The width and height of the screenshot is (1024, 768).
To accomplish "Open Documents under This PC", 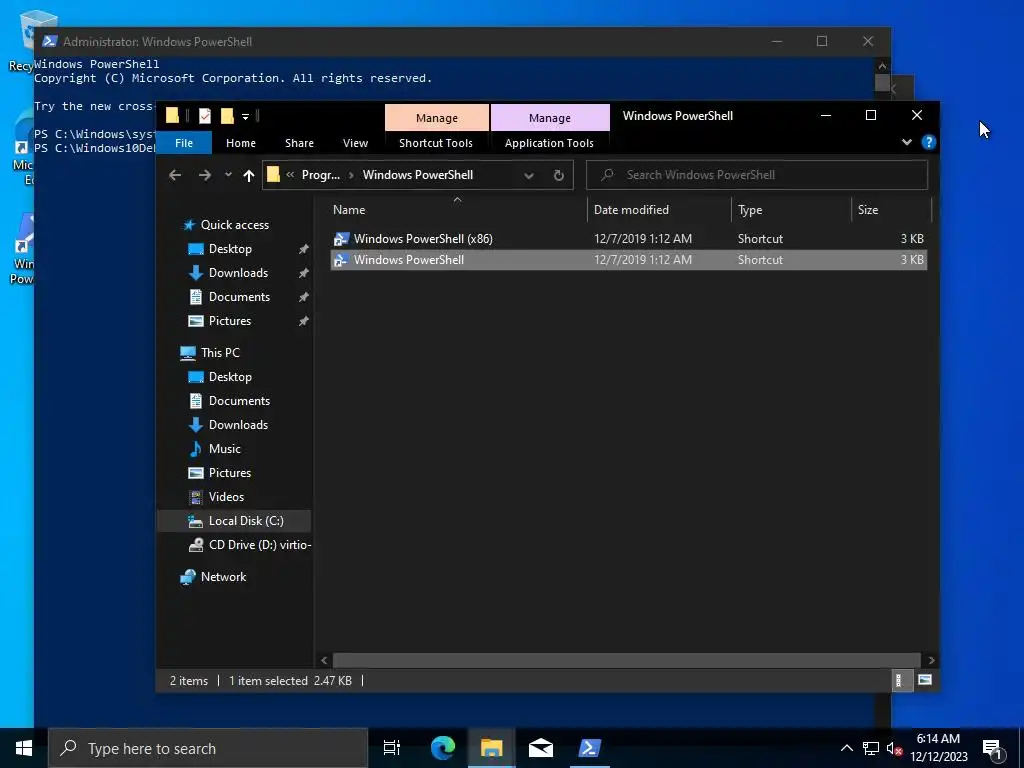I will (x=239, y=401).
